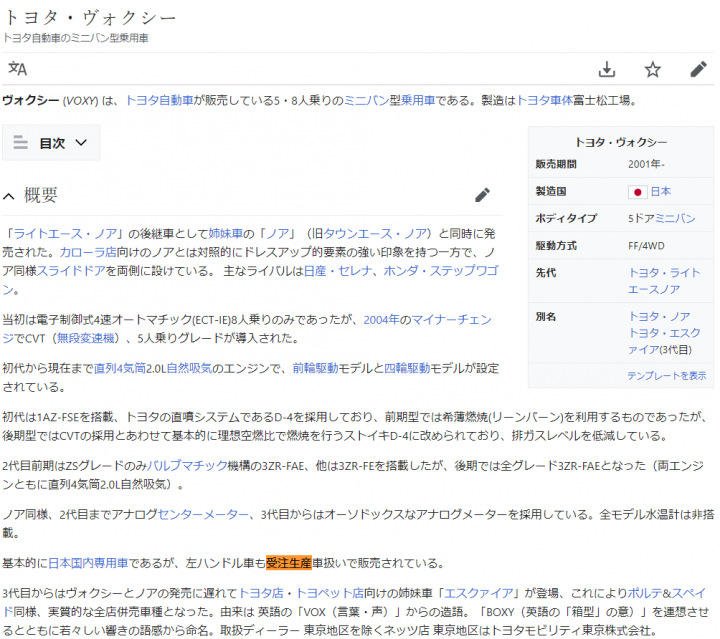Follow the マイナーチェンジ link
The width and height of the screenshot is (720, 639).
[x=451, y=320]
